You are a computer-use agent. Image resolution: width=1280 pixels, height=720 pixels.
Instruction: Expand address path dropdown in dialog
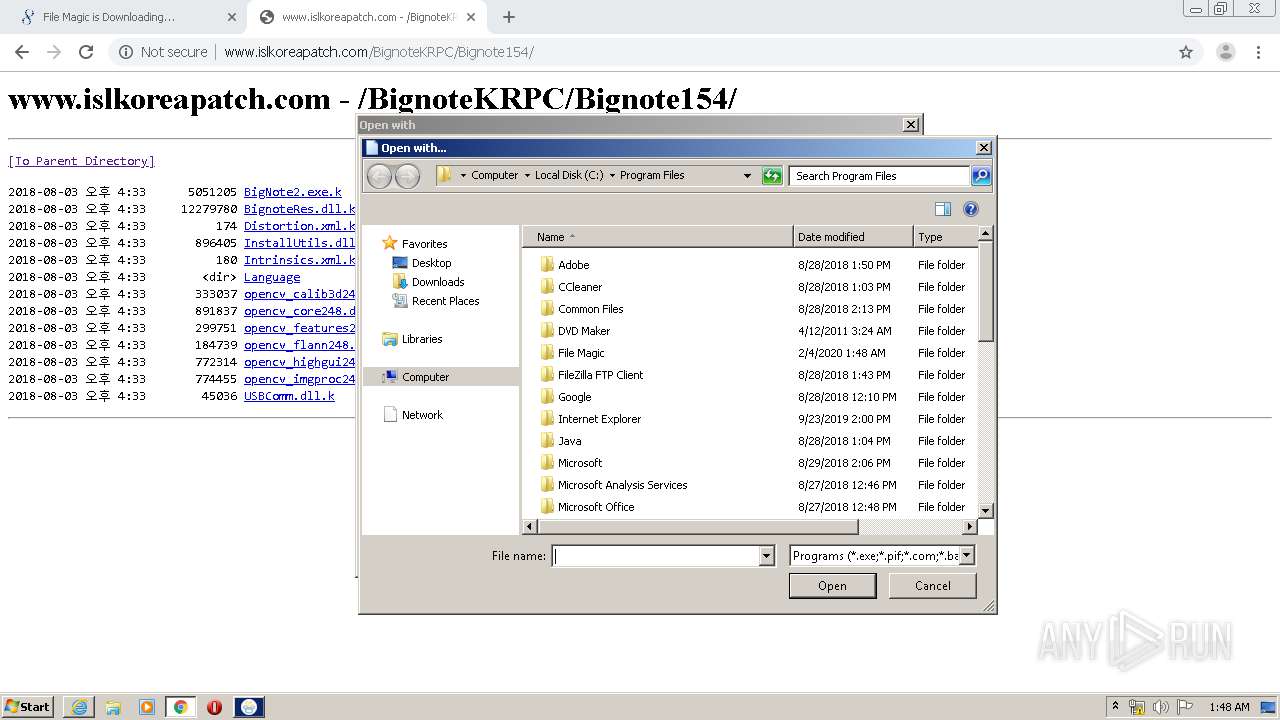point(747,176)
